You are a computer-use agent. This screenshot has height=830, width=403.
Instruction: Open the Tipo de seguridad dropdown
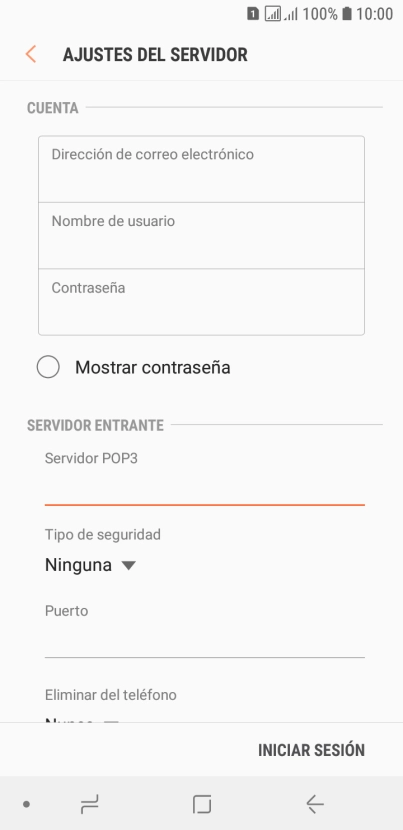[x=91, y=565]
